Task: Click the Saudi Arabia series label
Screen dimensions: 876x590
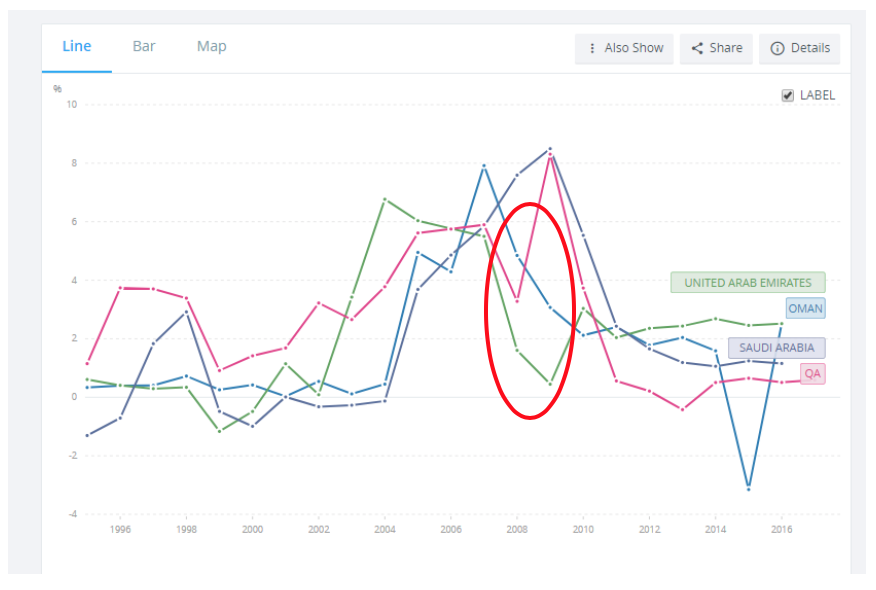Action: point(777,348)
